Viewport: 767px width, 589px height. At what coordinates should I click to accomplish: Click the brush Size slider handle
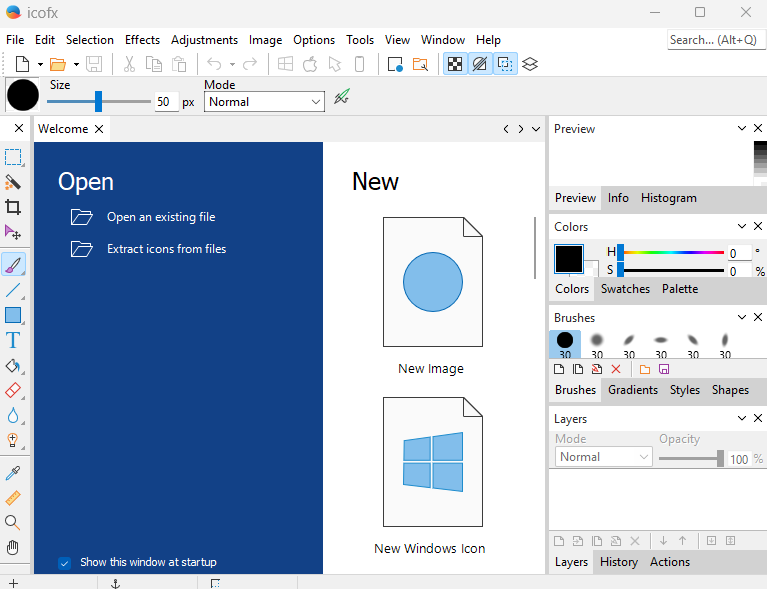point(98,101)
